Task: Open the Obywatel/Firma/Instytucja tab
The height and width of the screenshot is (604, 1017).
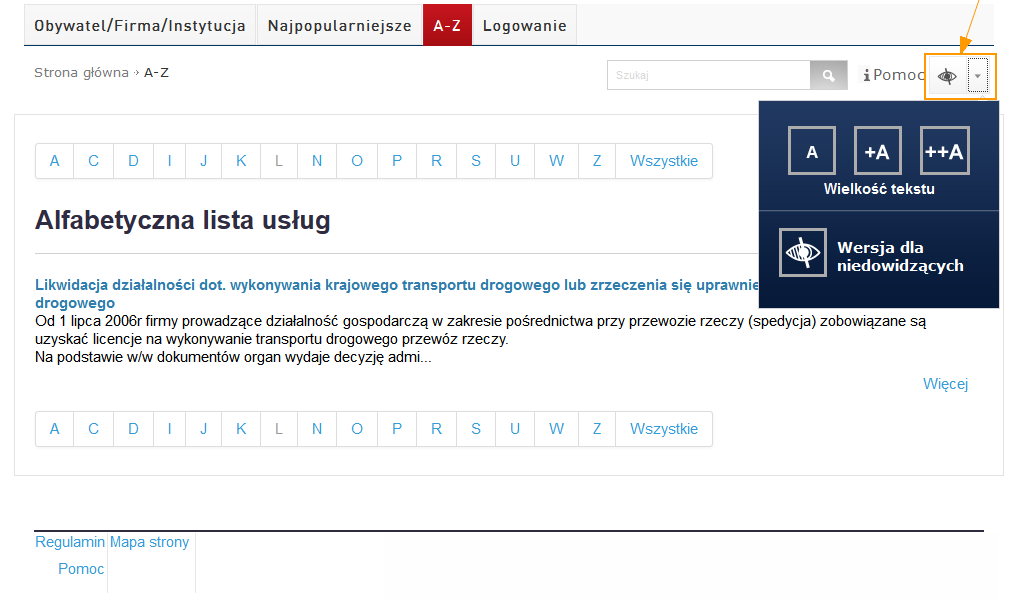Action: (140, 26)
